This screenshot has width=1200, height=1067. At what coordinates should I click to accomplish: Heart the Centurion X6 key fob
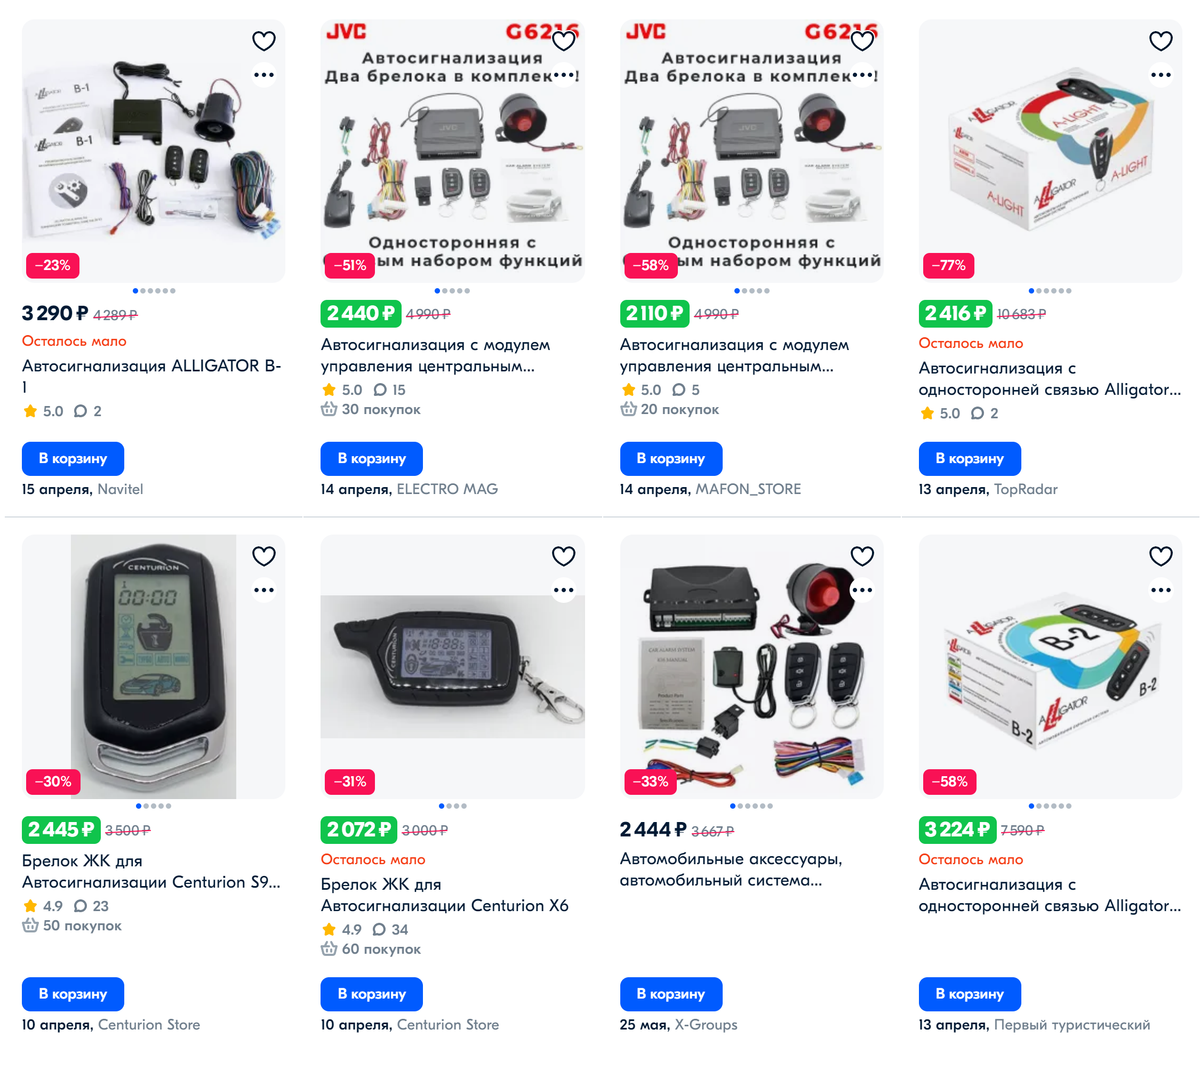click(x=564, y=556)
